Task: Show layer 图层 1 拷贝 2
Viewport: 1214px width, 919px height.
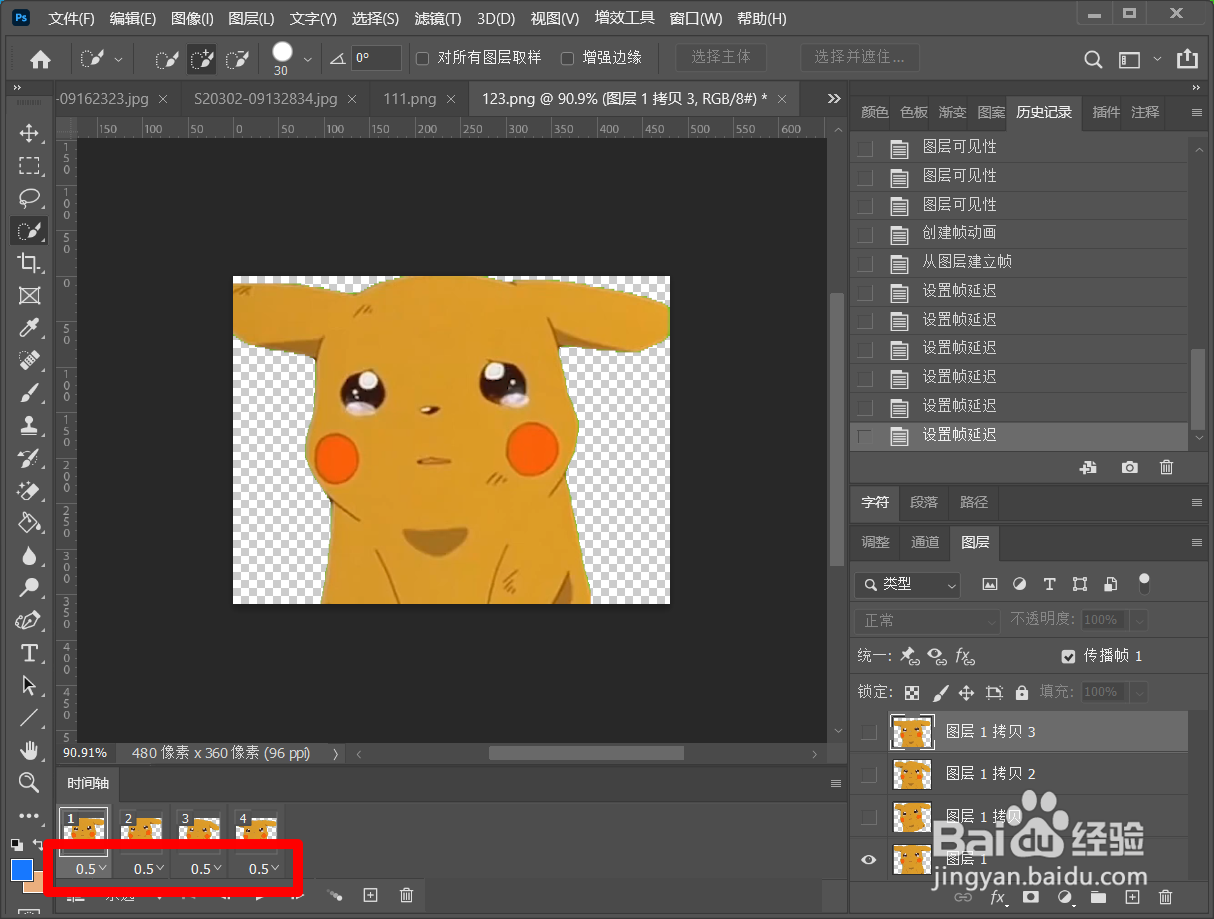Action: point(868,774)
